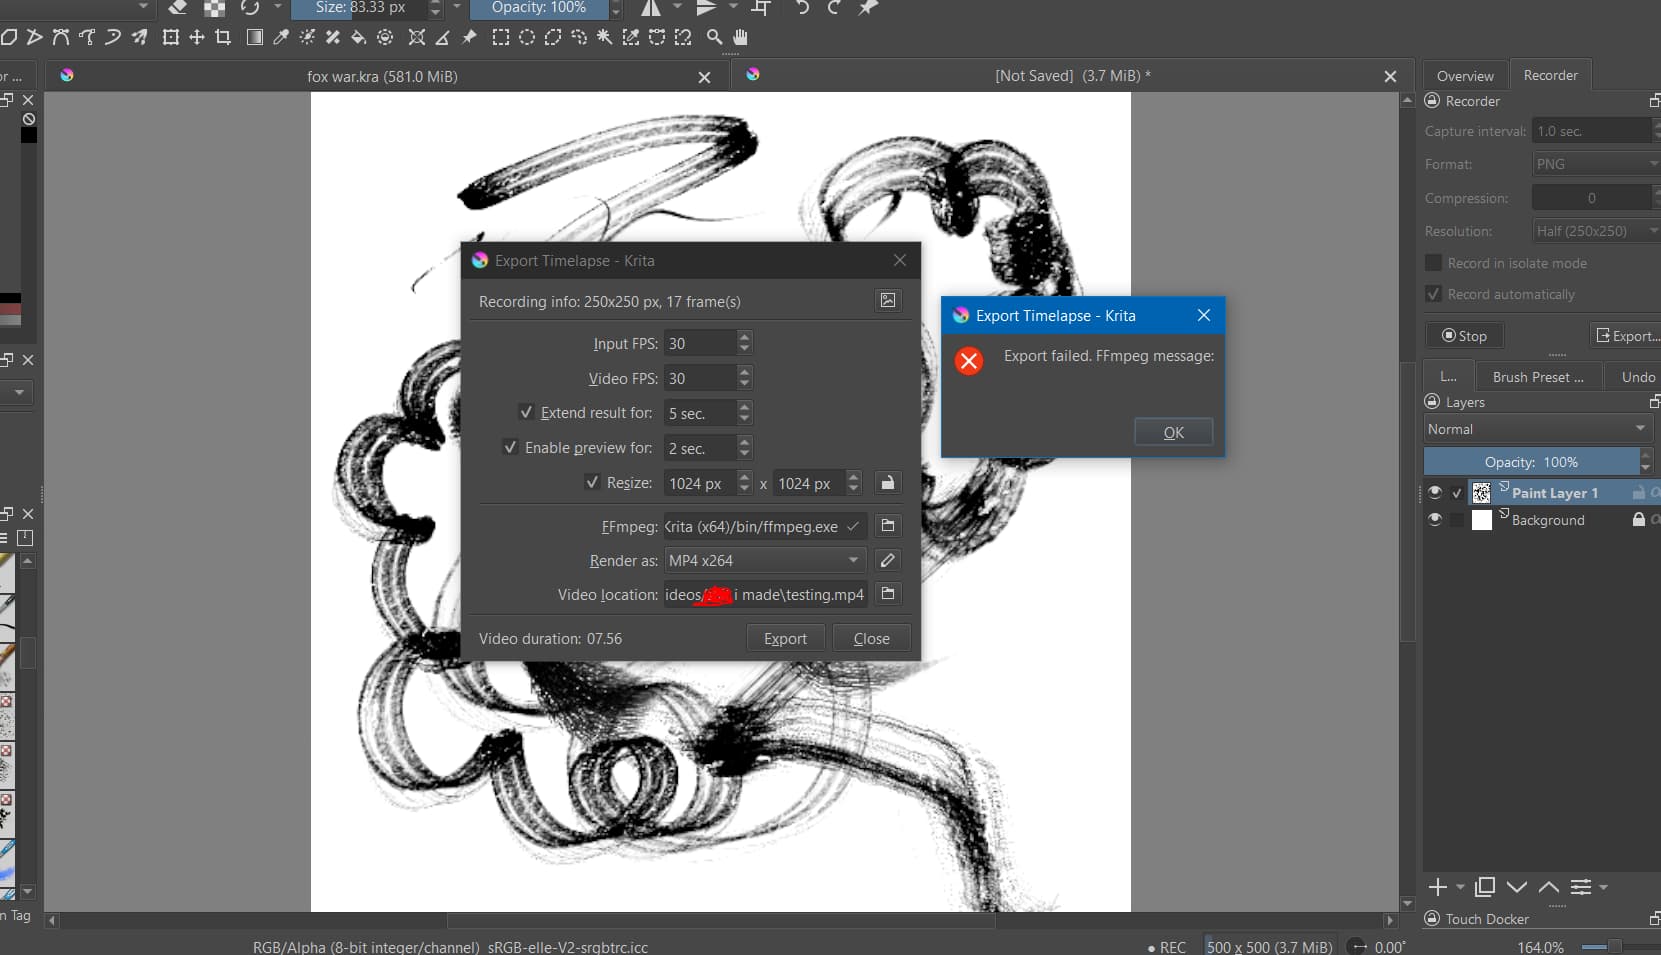Hide Paint Layer 1 with eye icon

(1435, 492)
